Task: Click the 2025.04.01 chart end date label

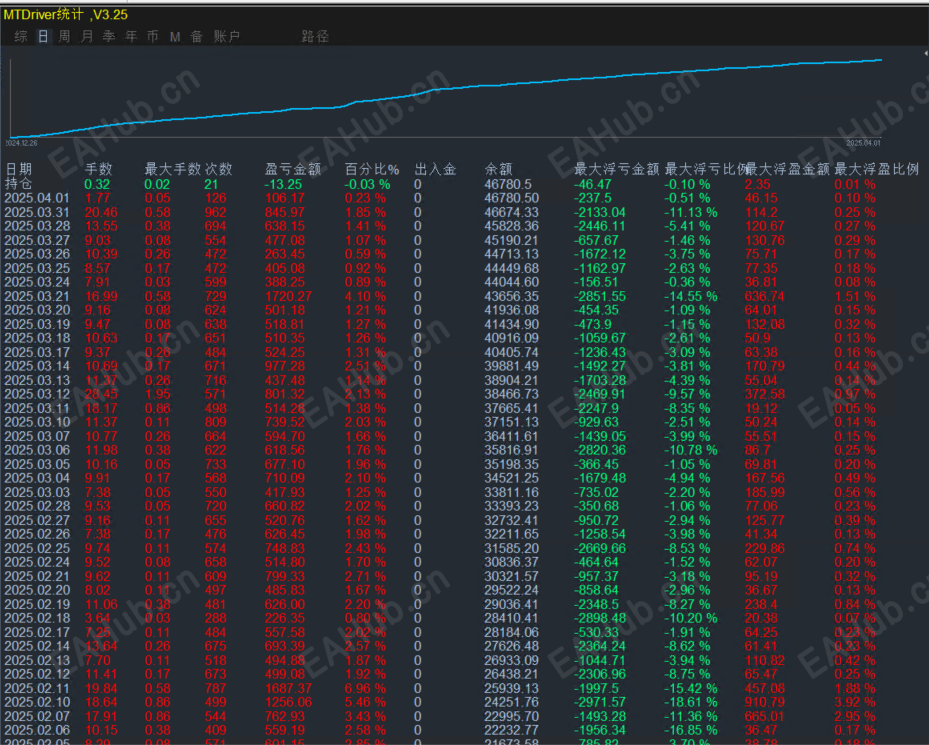Action: click(863, 143)
